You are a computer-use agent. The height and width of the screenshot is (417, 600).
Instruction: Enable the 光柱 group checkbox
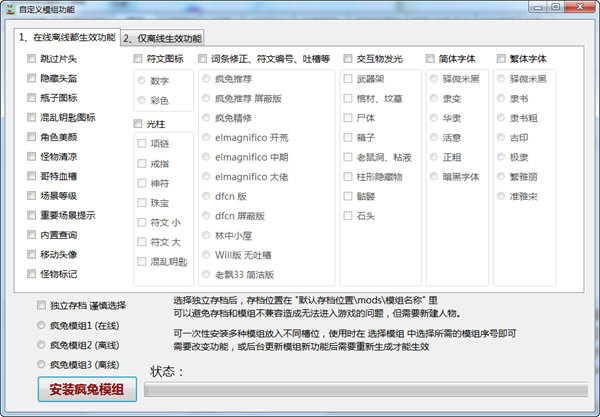pyautogui.click(x=138, y=124)
